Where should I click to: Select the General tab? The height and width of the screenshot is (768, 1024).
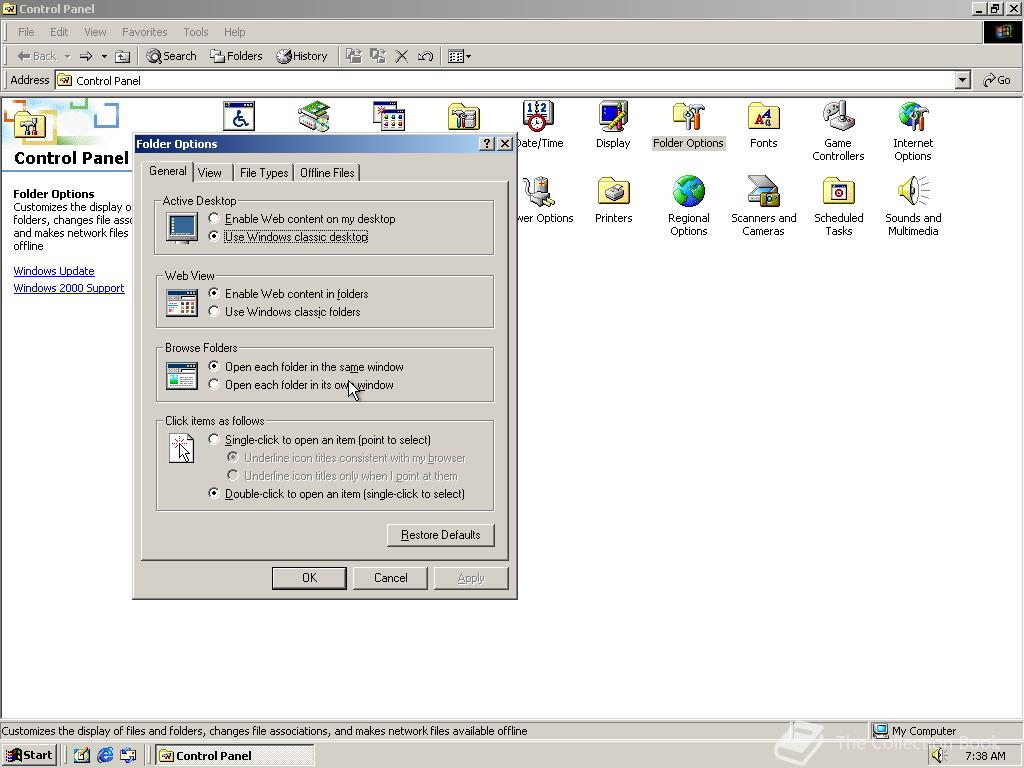pos(168,171)
